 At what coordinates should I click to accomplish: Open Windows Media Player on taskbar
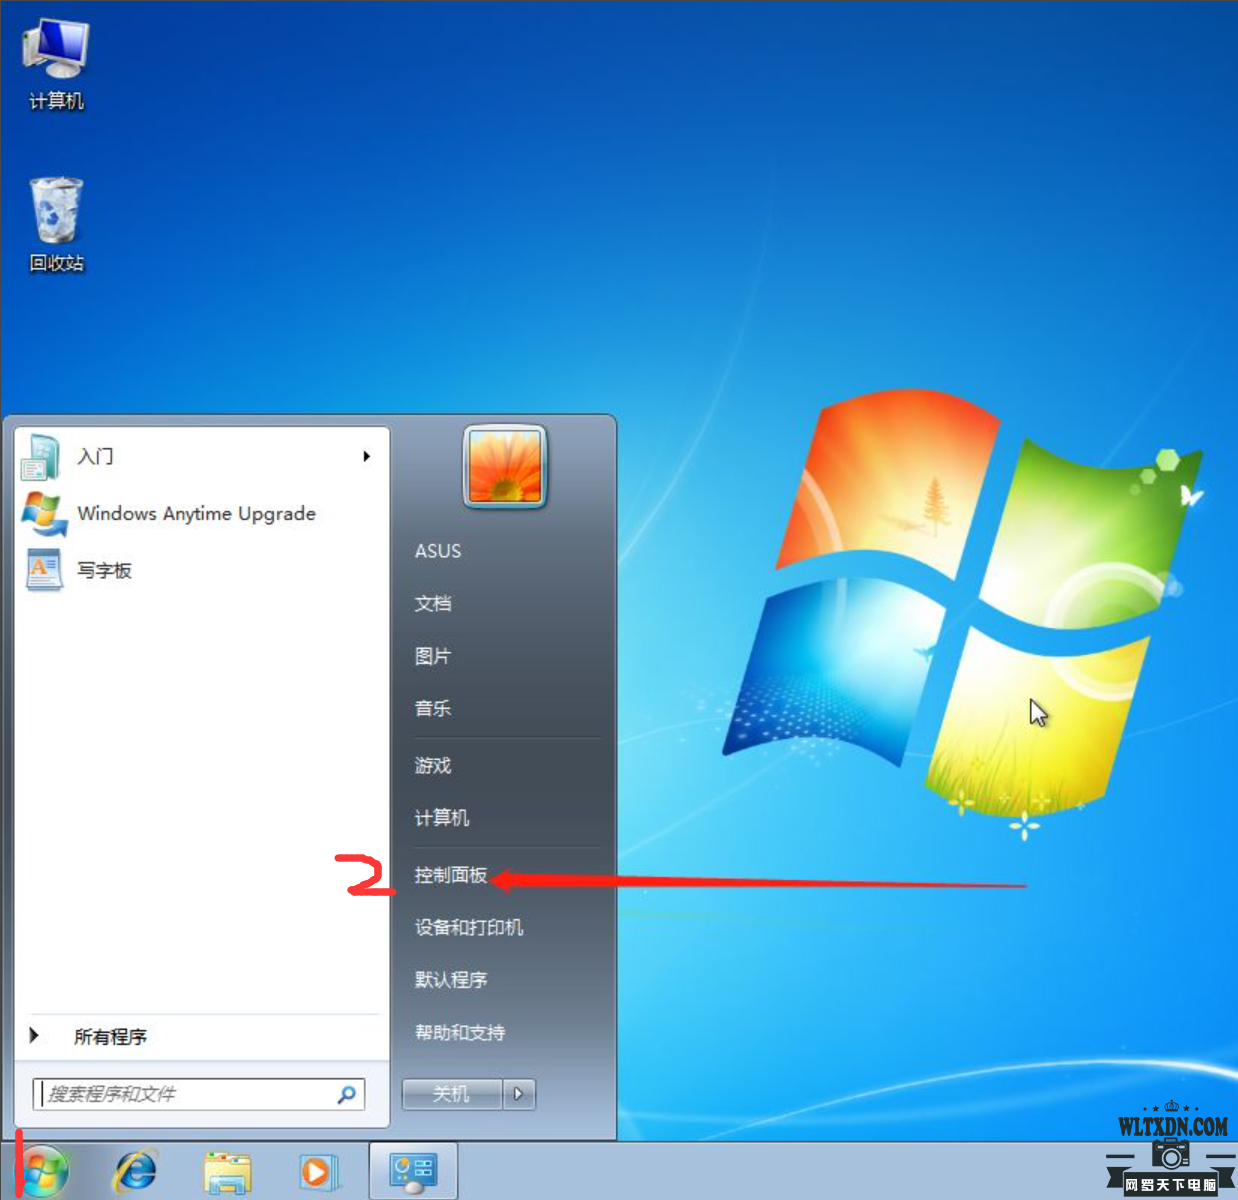click(319, 1171)
